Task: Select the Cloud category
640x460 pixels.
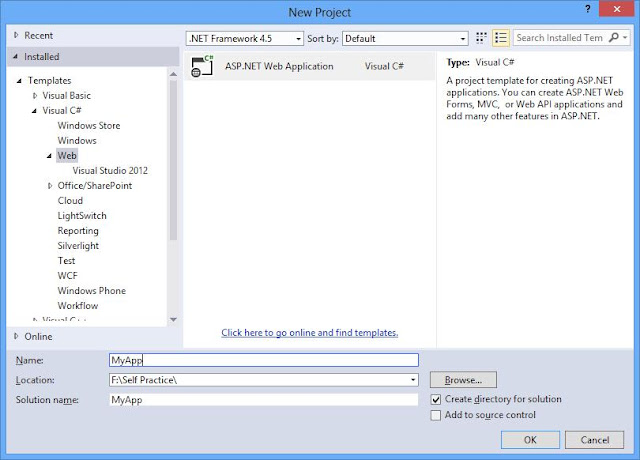Action: tap(70, 201)
